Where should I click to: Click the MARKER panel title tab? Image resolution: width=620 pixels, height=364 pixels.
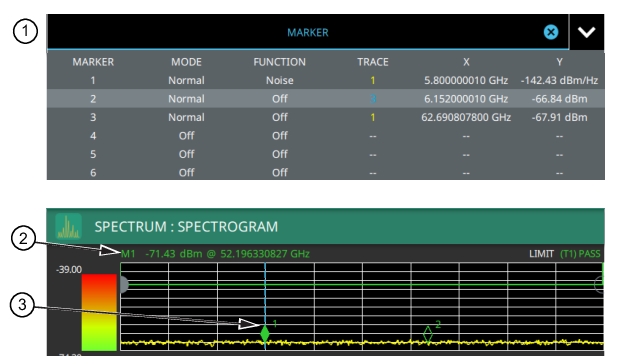point(308,32)
